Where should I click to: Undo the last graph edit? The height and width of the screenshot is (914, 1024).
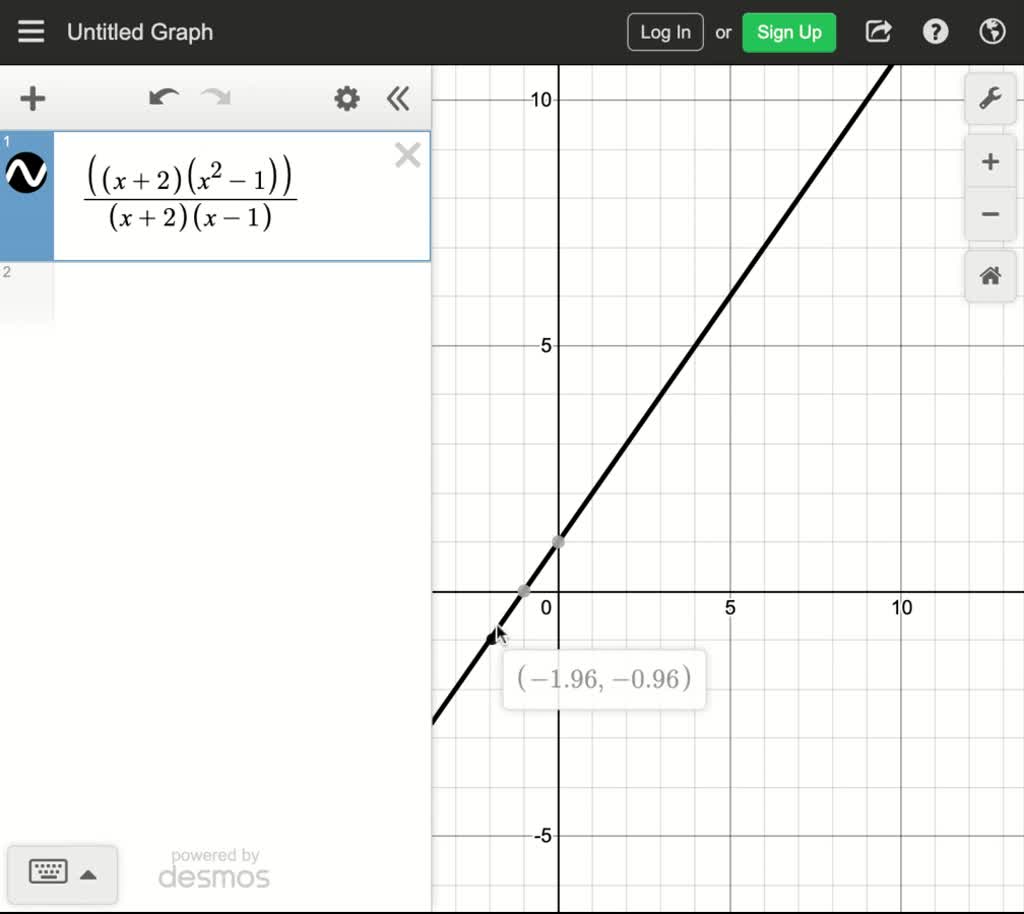(163, 99)
